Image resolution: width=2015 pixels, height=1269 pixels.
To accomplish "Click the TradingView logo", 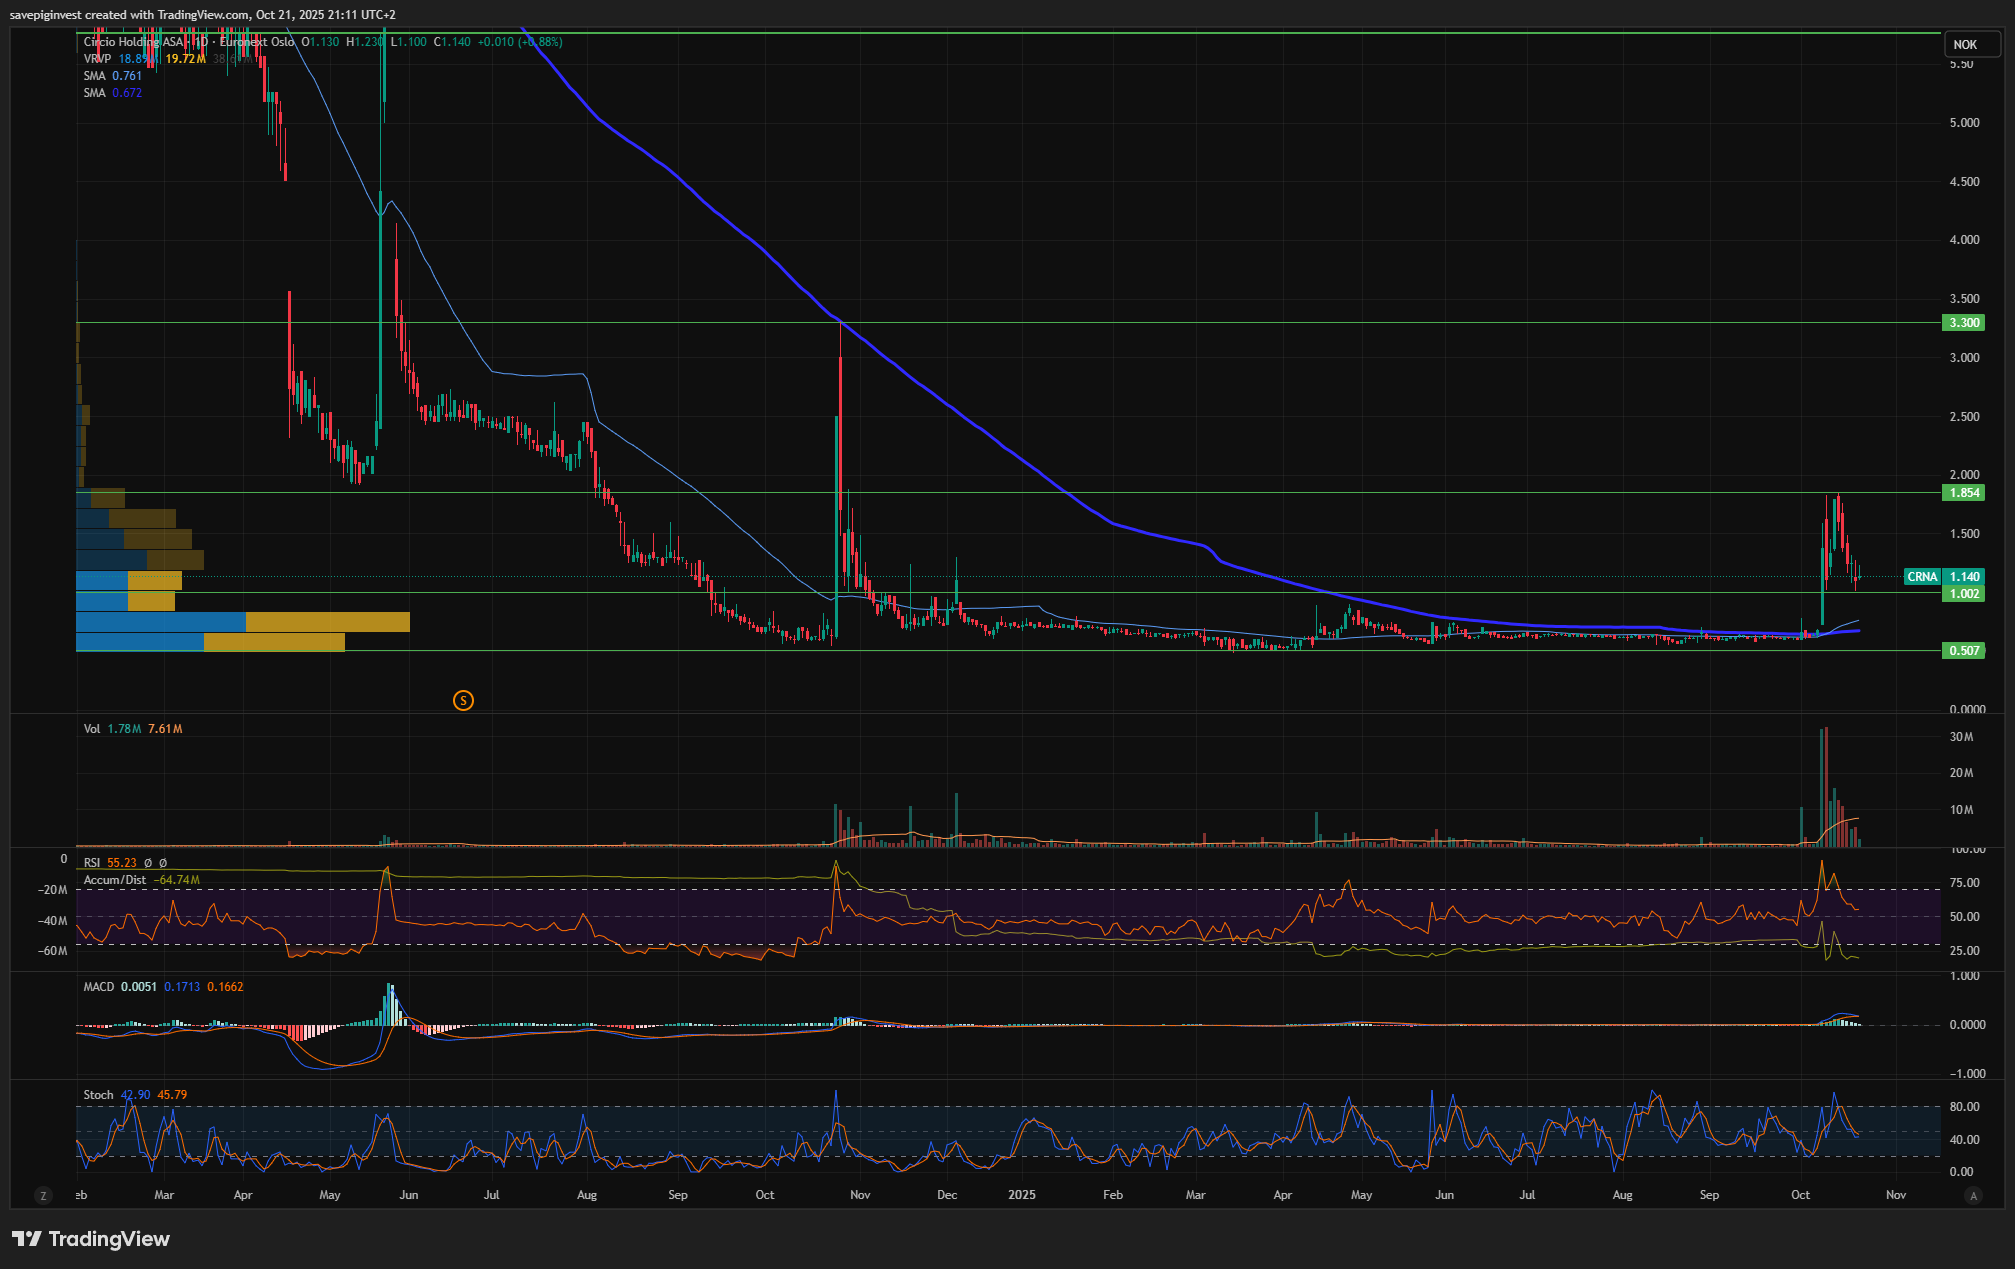I will (x=91, y=1239).
